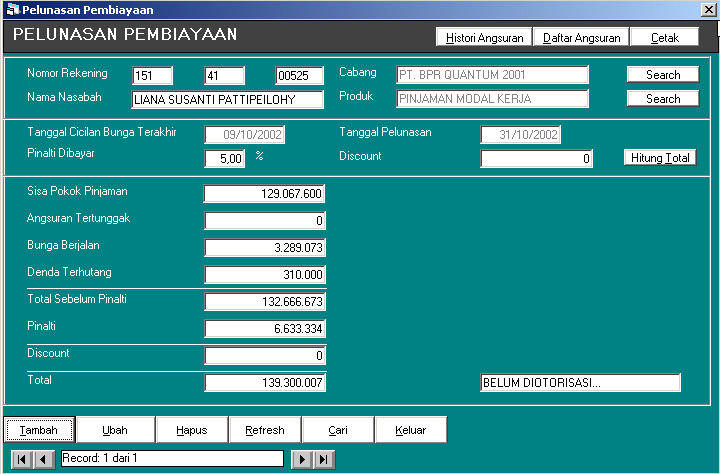Click the Hapus button
The width and height of the screenshot is (720, 474).
[x=192, y=430]
